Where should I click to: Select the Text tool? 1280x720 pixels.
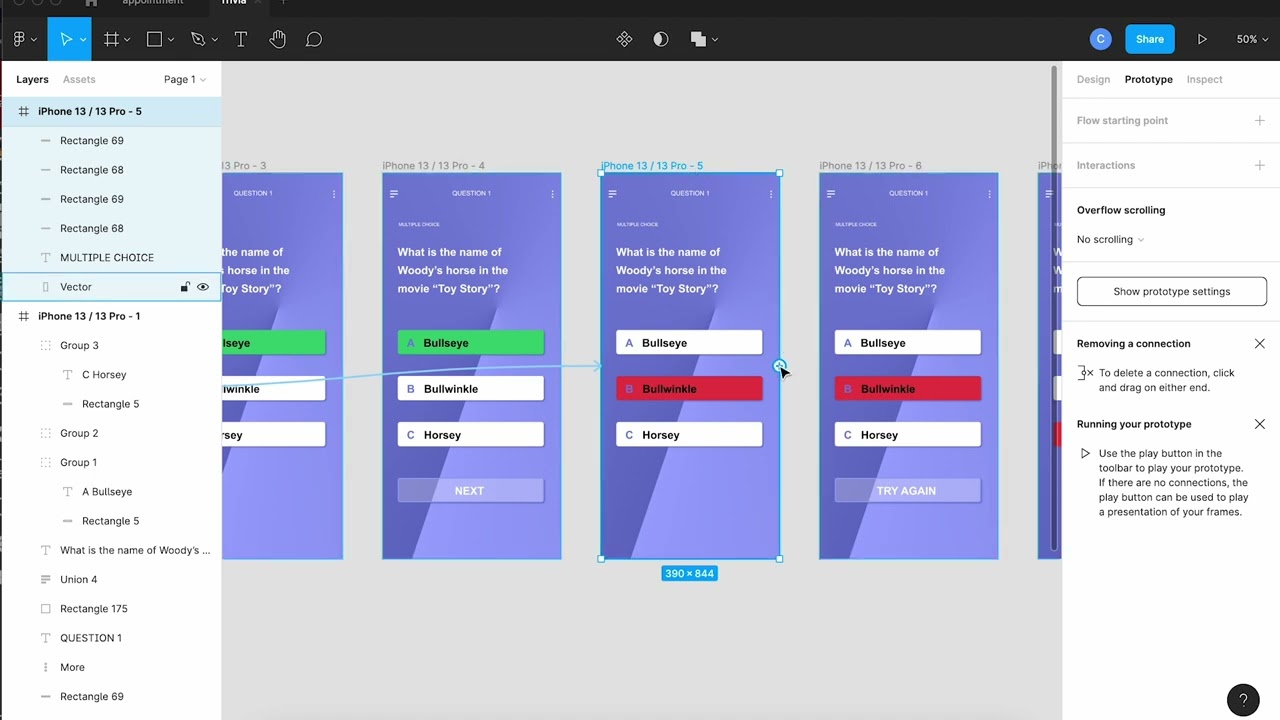pos(241,39)
